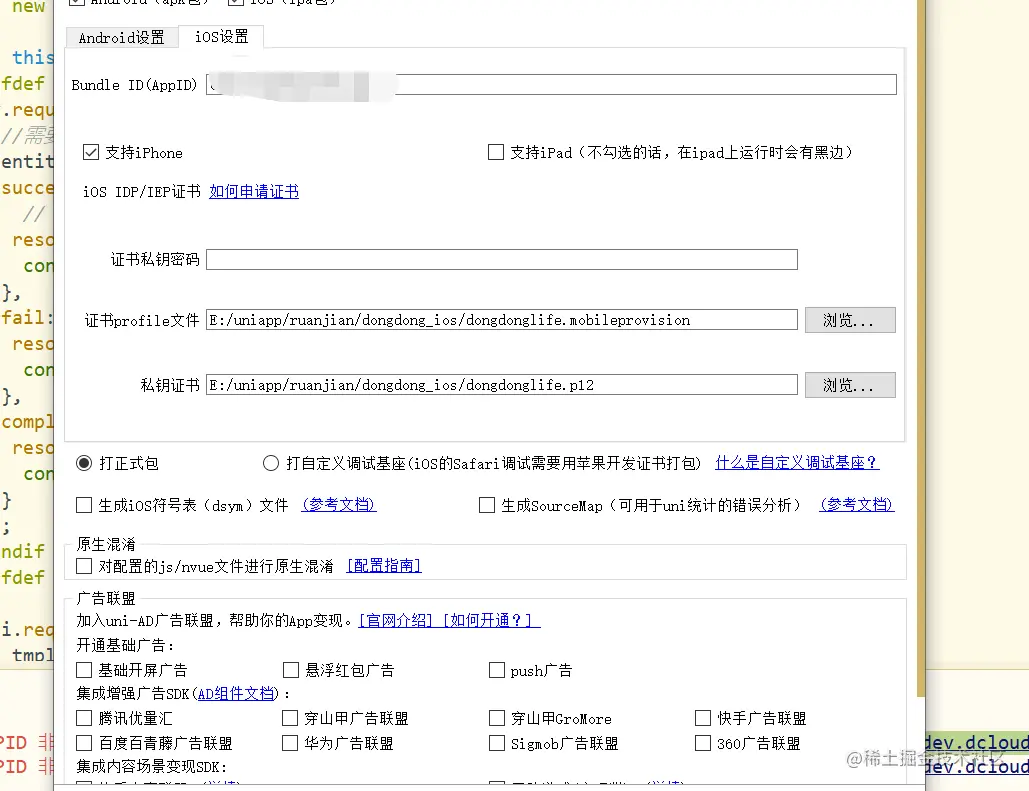The image size is (1029, 791).
Task: Check the 腾讯优量汇 checkbox
Action: tap(84, 718)
